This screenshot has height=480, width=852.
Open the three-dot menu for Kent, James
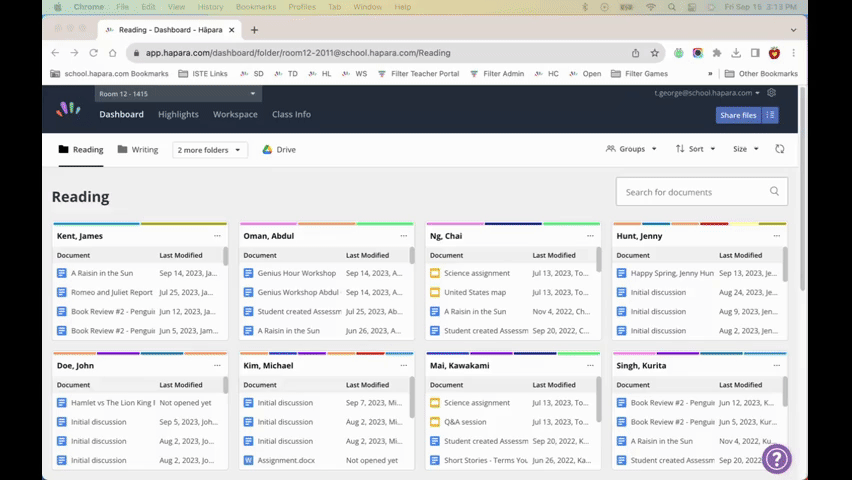[217, 236]
